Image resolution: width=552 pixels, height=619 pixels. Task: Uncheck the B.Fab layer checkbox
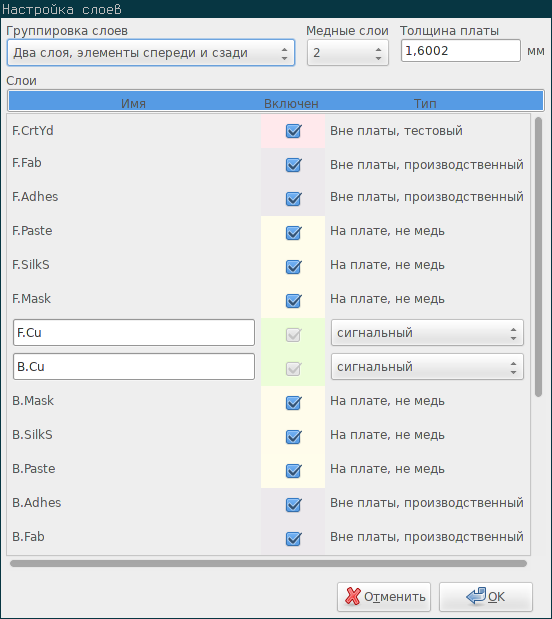293,538
